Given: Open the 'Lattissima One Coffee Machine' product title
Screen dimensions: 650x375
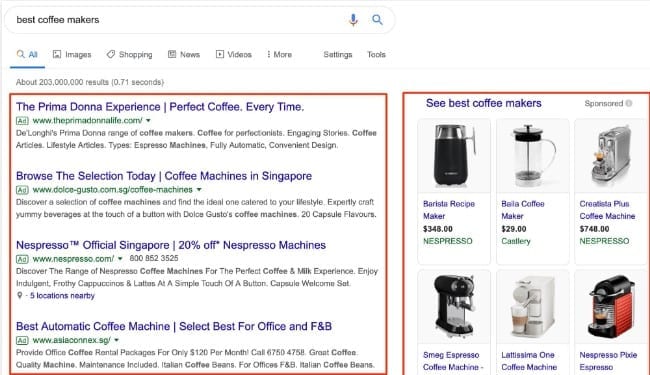Looking at the screenshot, I should pos(529,361).
